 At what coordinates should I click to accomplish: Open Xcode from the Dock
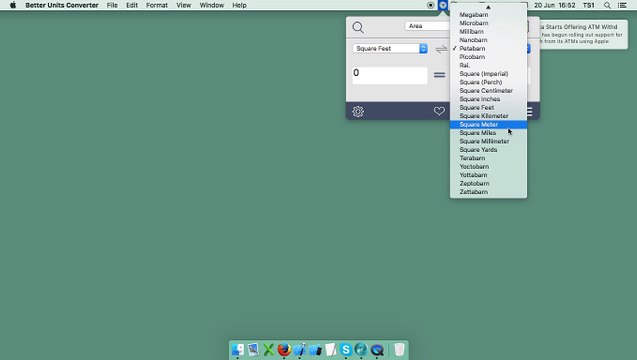pyautogui.click(x=299, y=349)
